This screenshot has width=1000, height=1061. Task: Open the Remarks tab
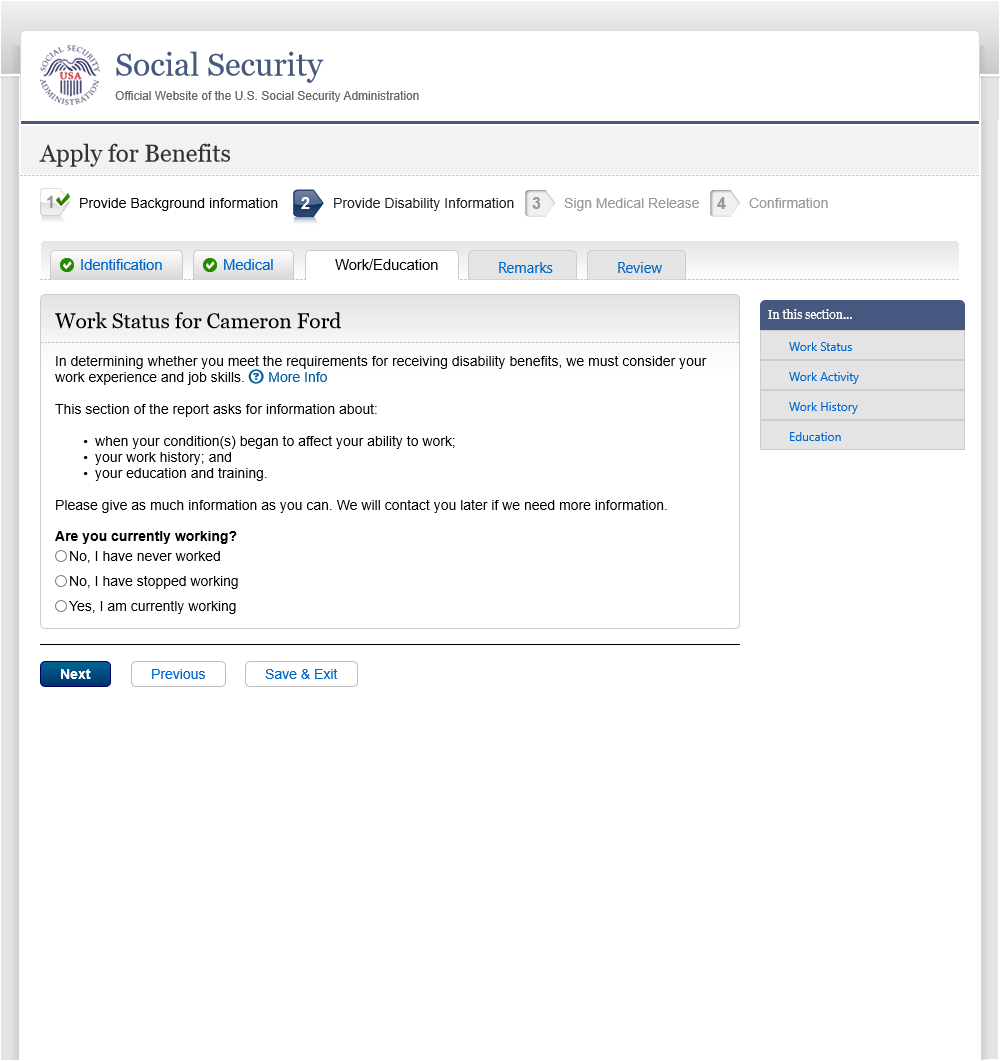click(x=525, y=267)
